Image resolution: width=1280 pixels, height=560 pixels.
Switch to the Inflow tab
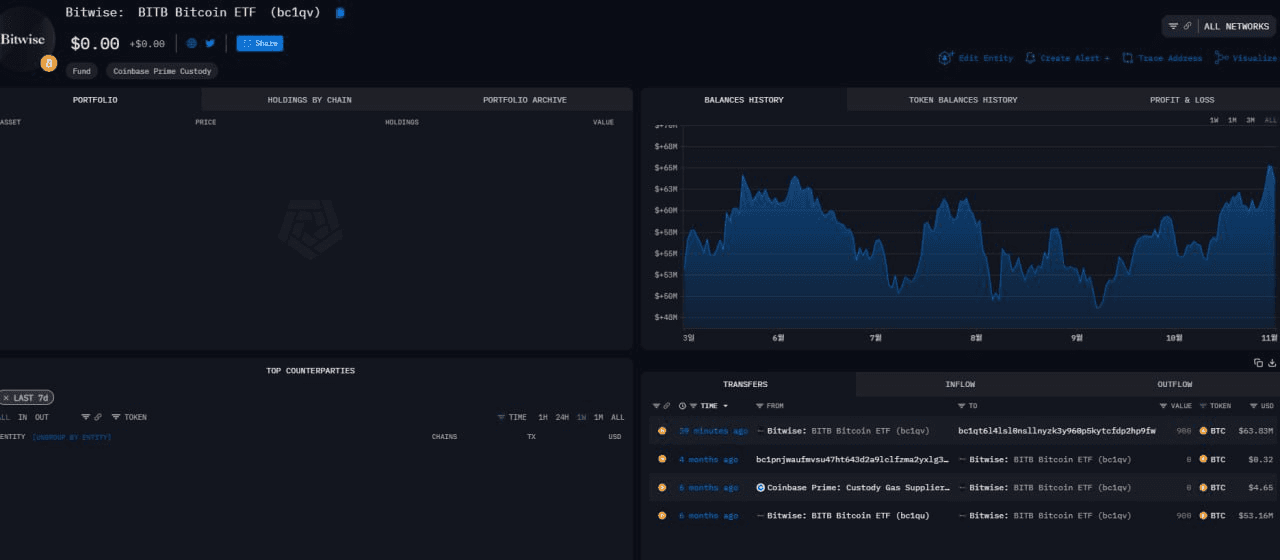pyautogui.click(x=960, y=384)
